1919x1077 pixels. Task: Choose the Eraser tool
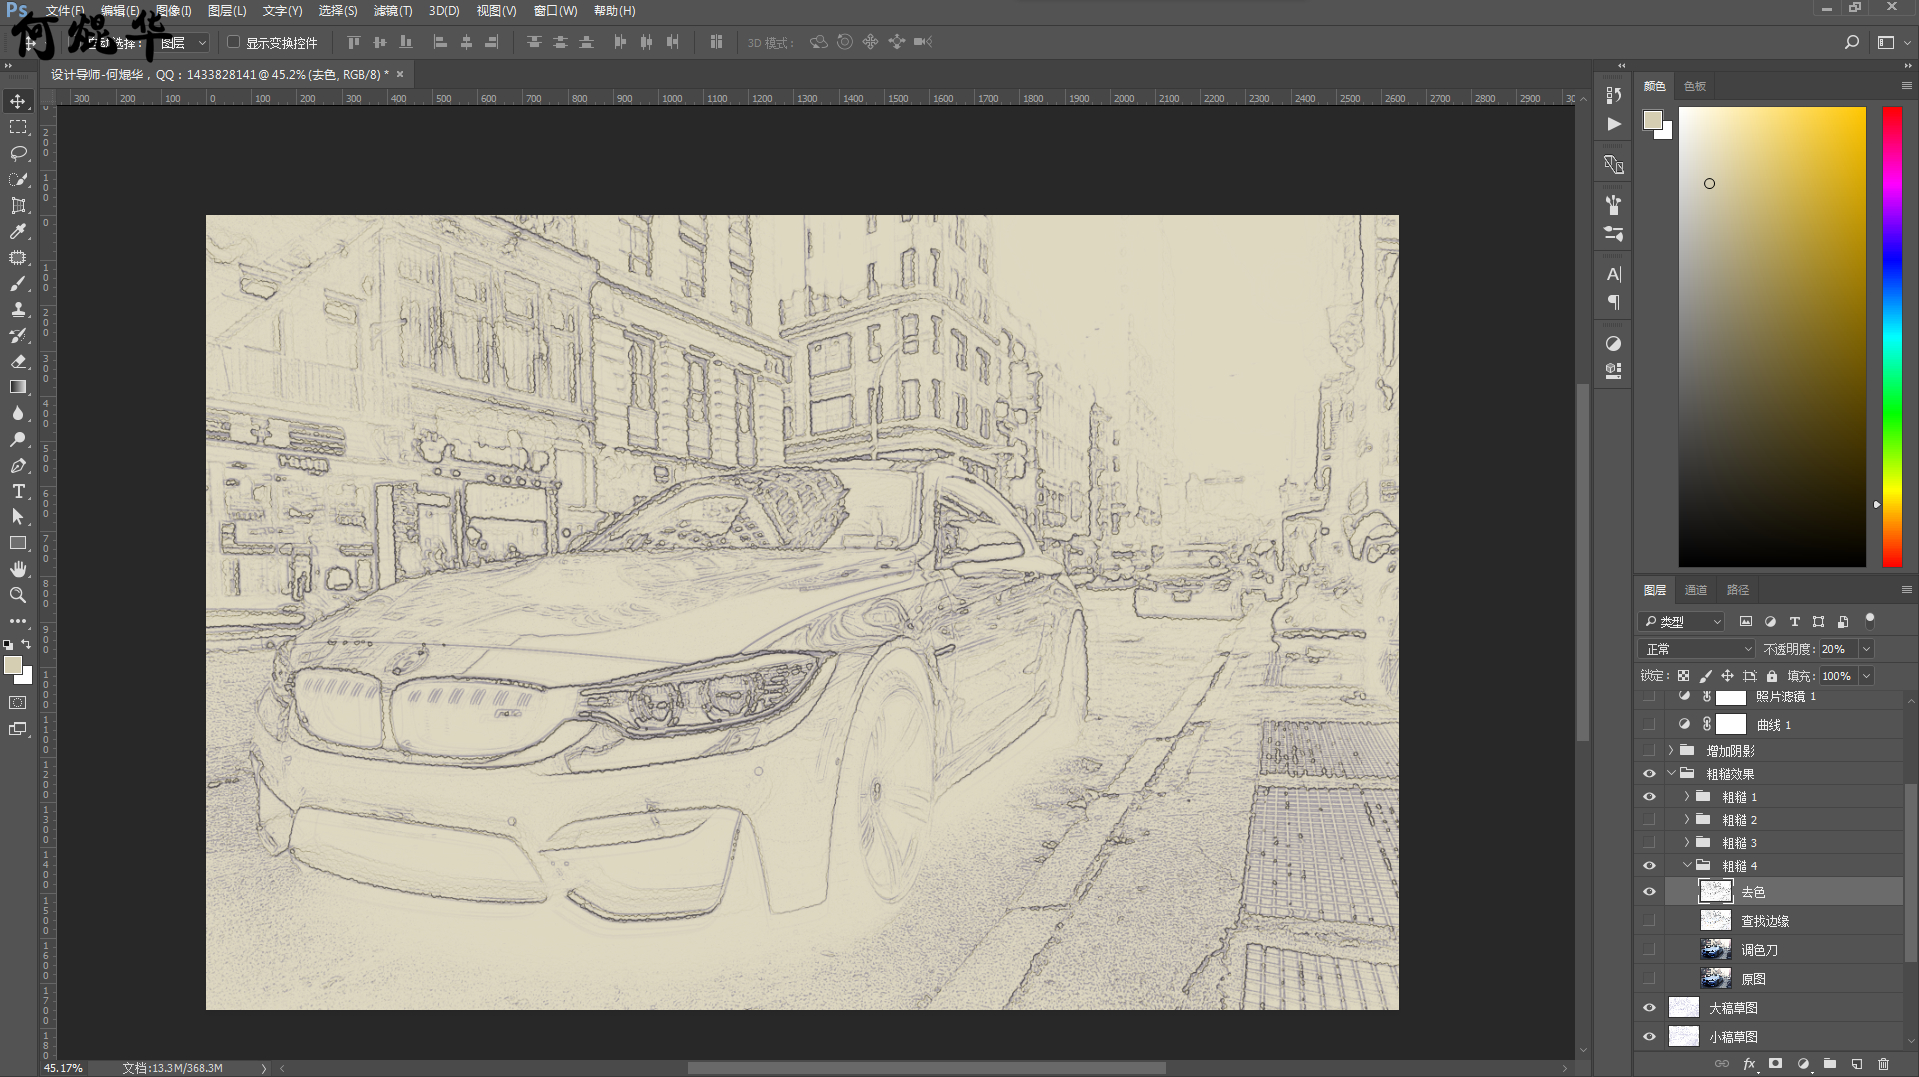[18, 361]
